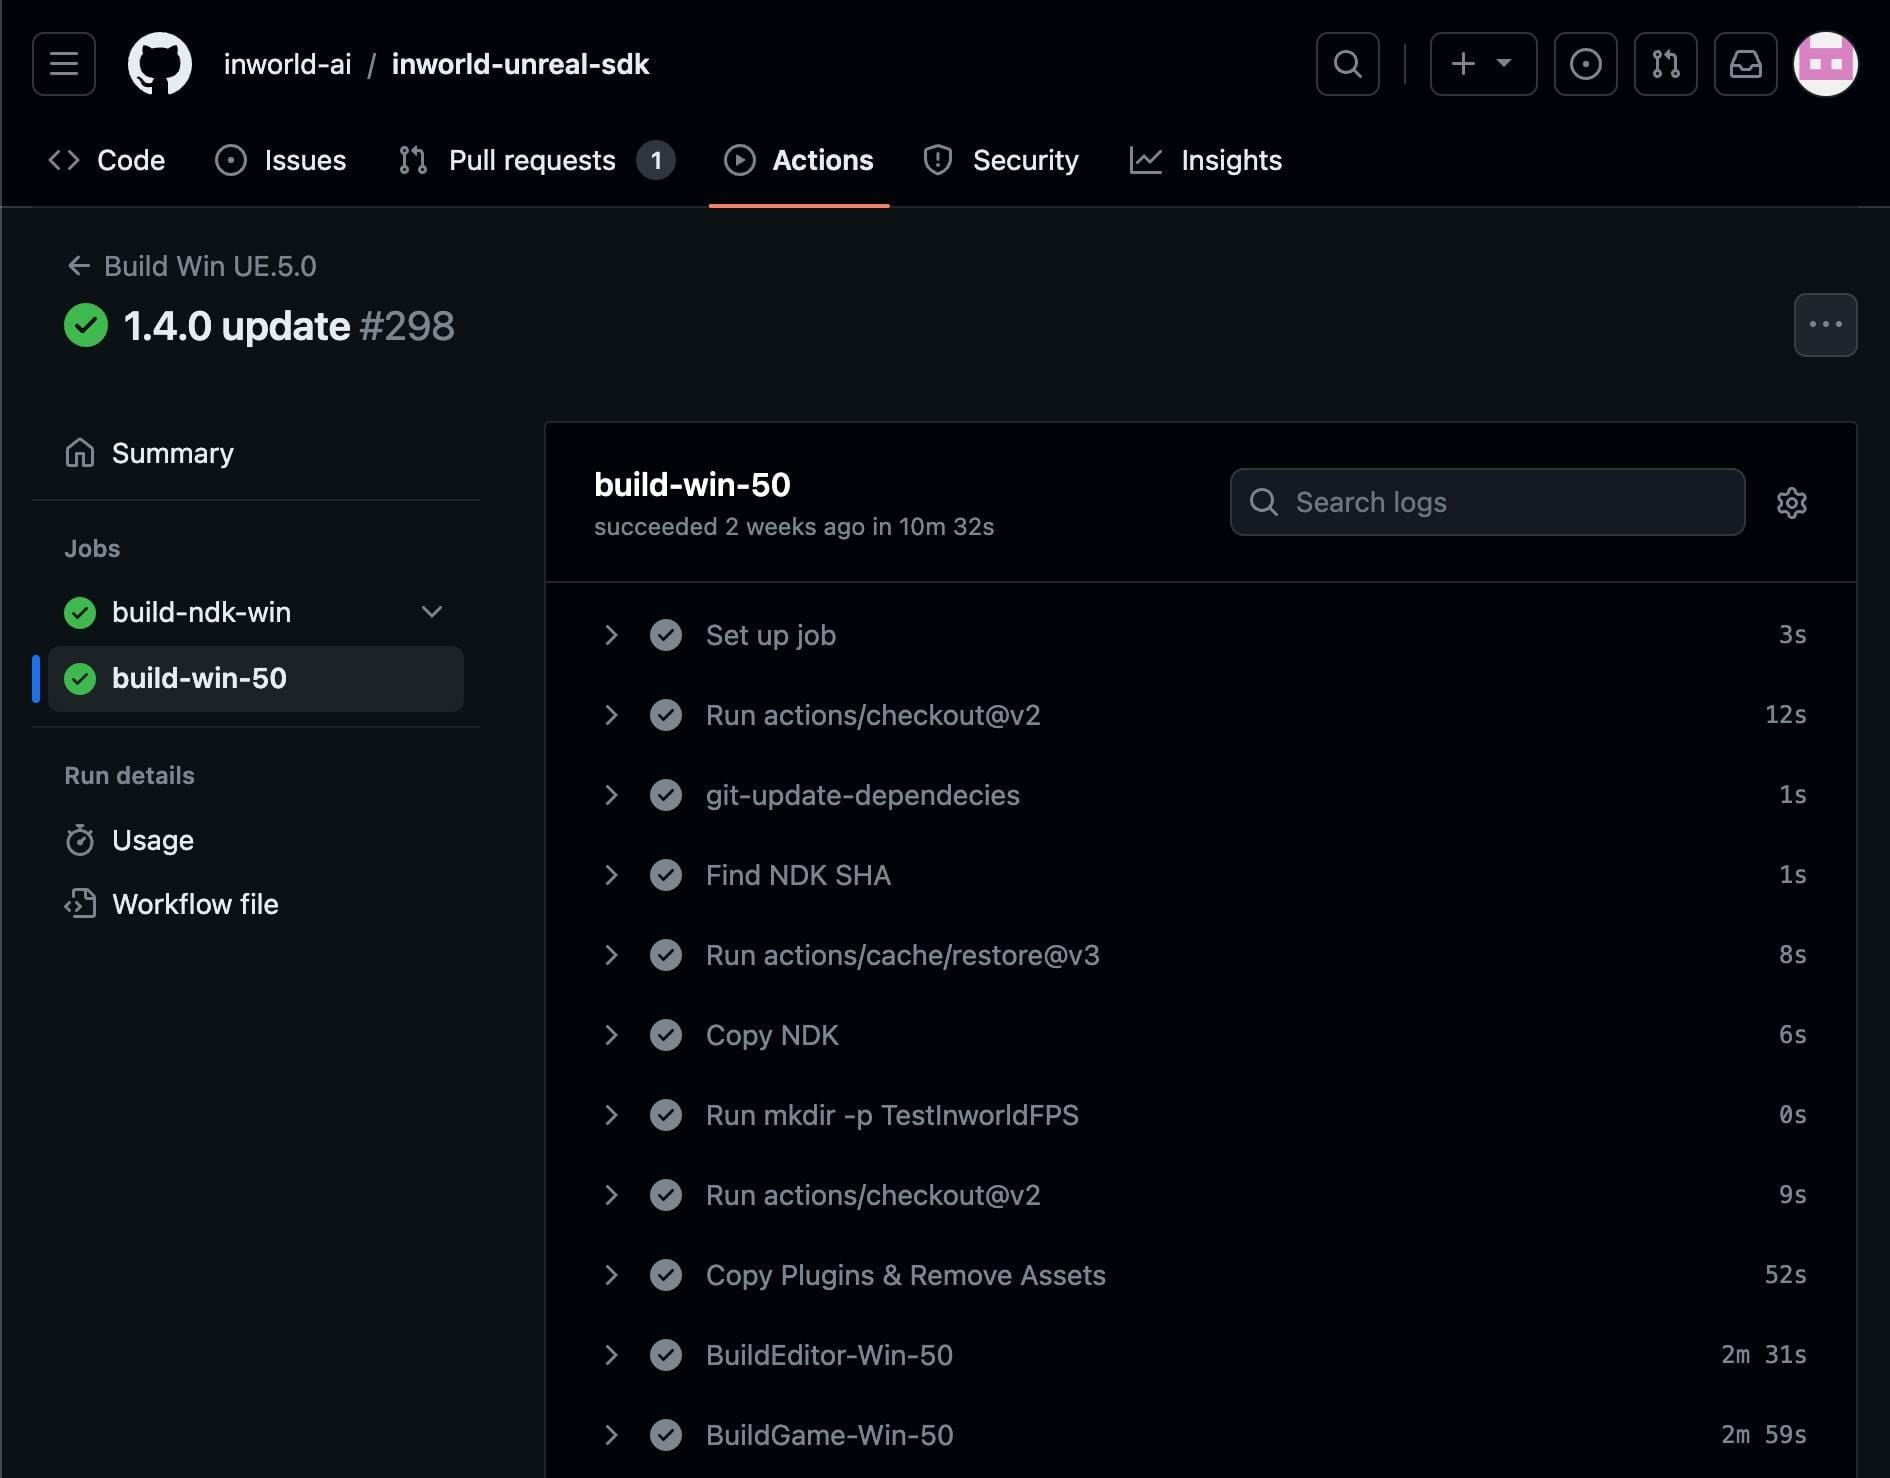Open the hamburger navigation menu

click(64, 64)
